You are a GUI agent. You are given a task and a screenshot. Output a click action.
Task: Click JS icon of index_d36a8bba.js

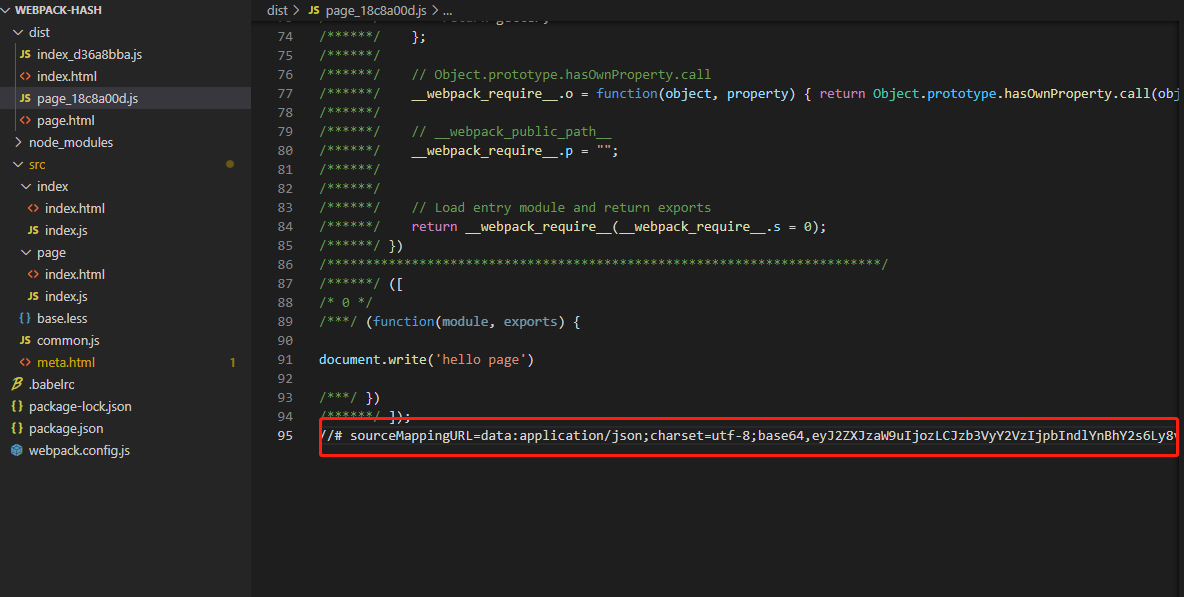click(25, 54)
